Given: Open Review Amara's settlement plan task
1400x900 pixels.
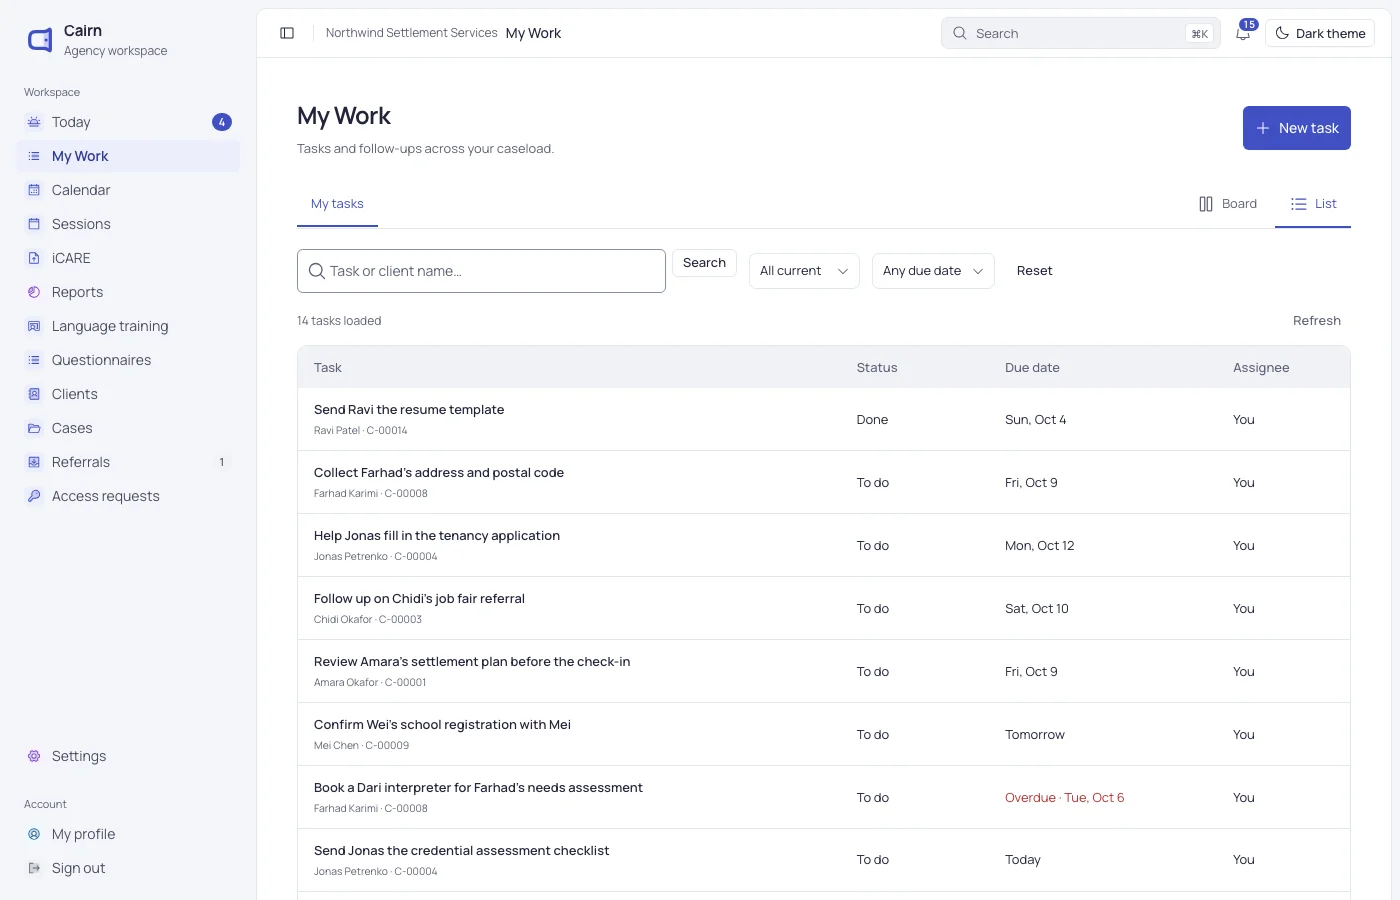Looking at the screenshot, I should [472, 662].
